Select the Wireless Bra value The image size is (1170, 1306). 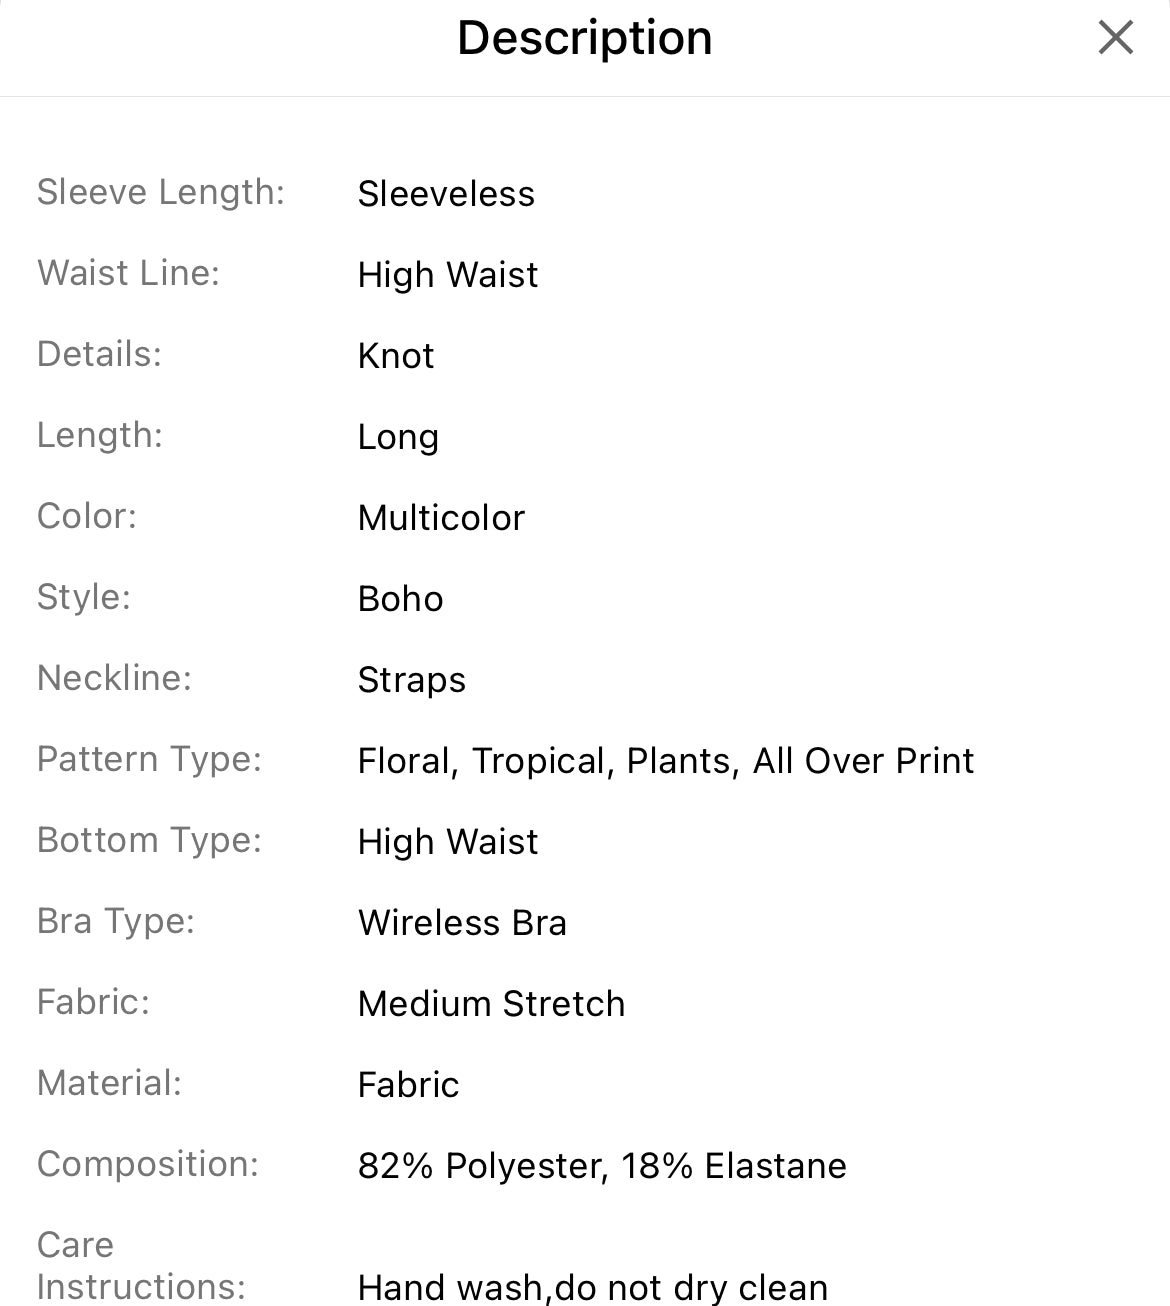click(x=463, y=922)
